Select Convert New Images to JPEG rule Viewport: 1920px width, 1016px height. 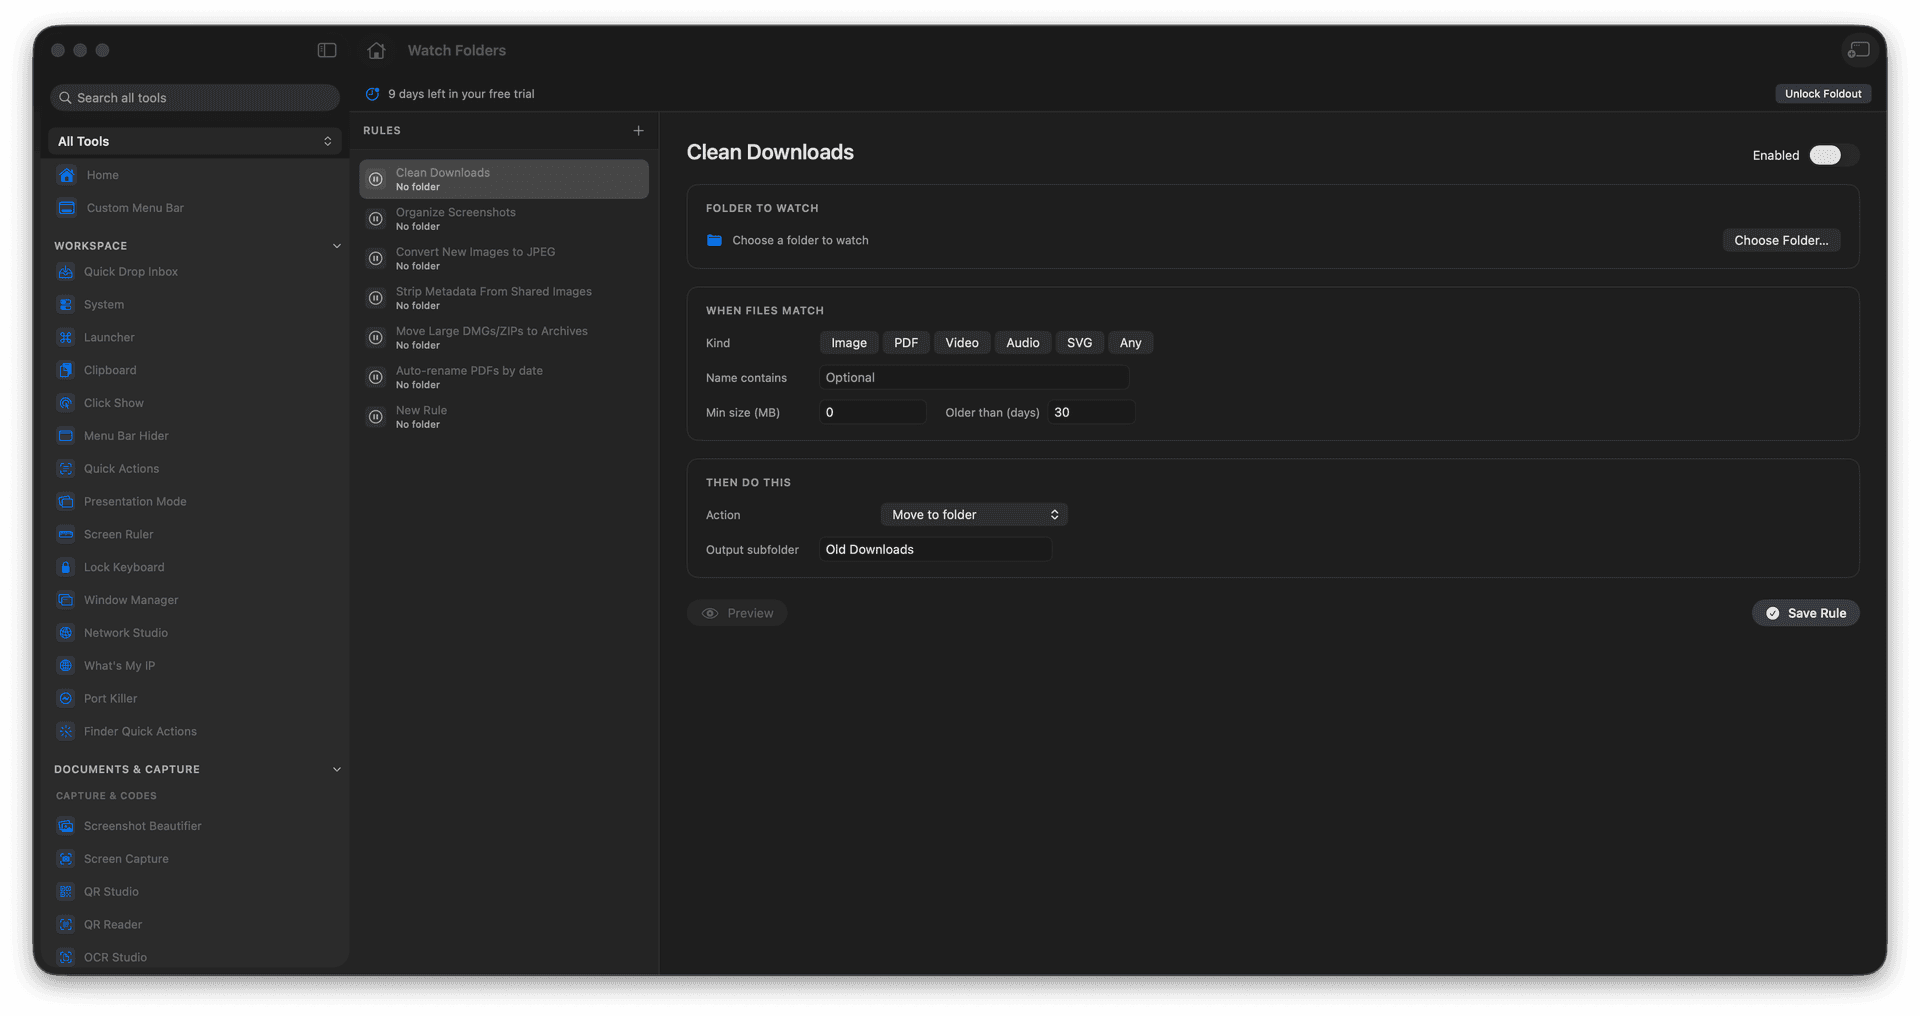(x=504, y=259)
